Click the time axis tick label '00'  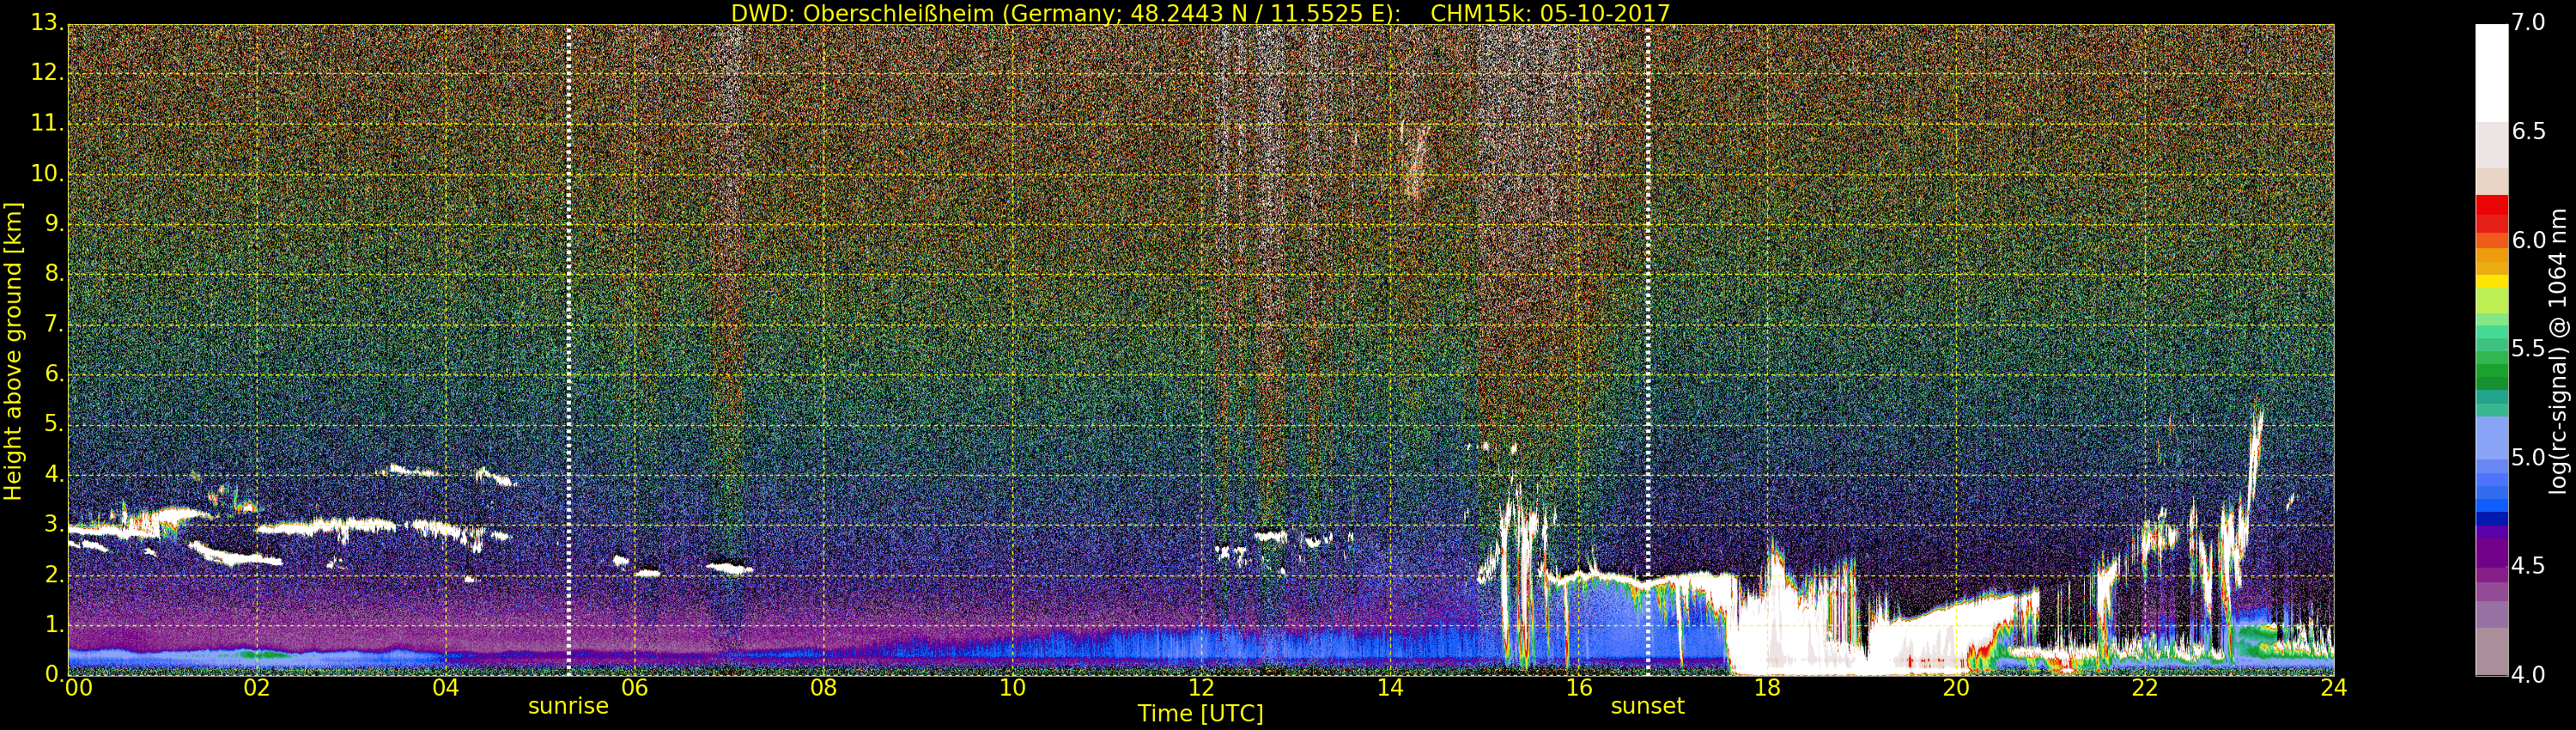click(78, 687)
